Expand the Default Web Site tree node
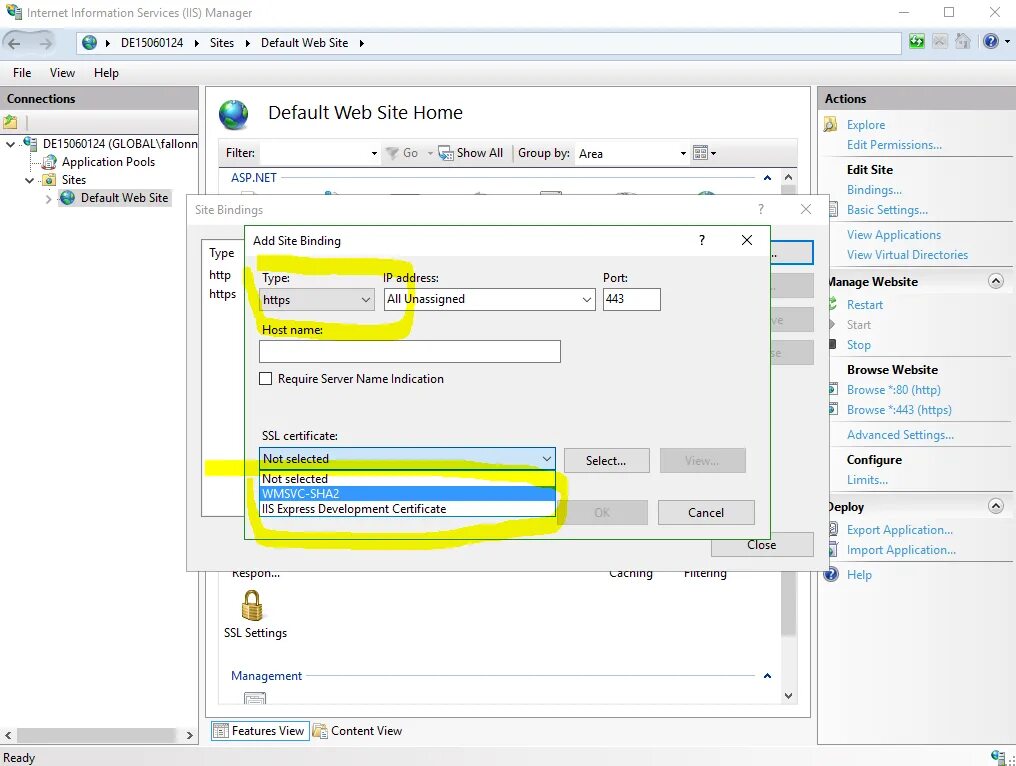 [x=49, y=198]
